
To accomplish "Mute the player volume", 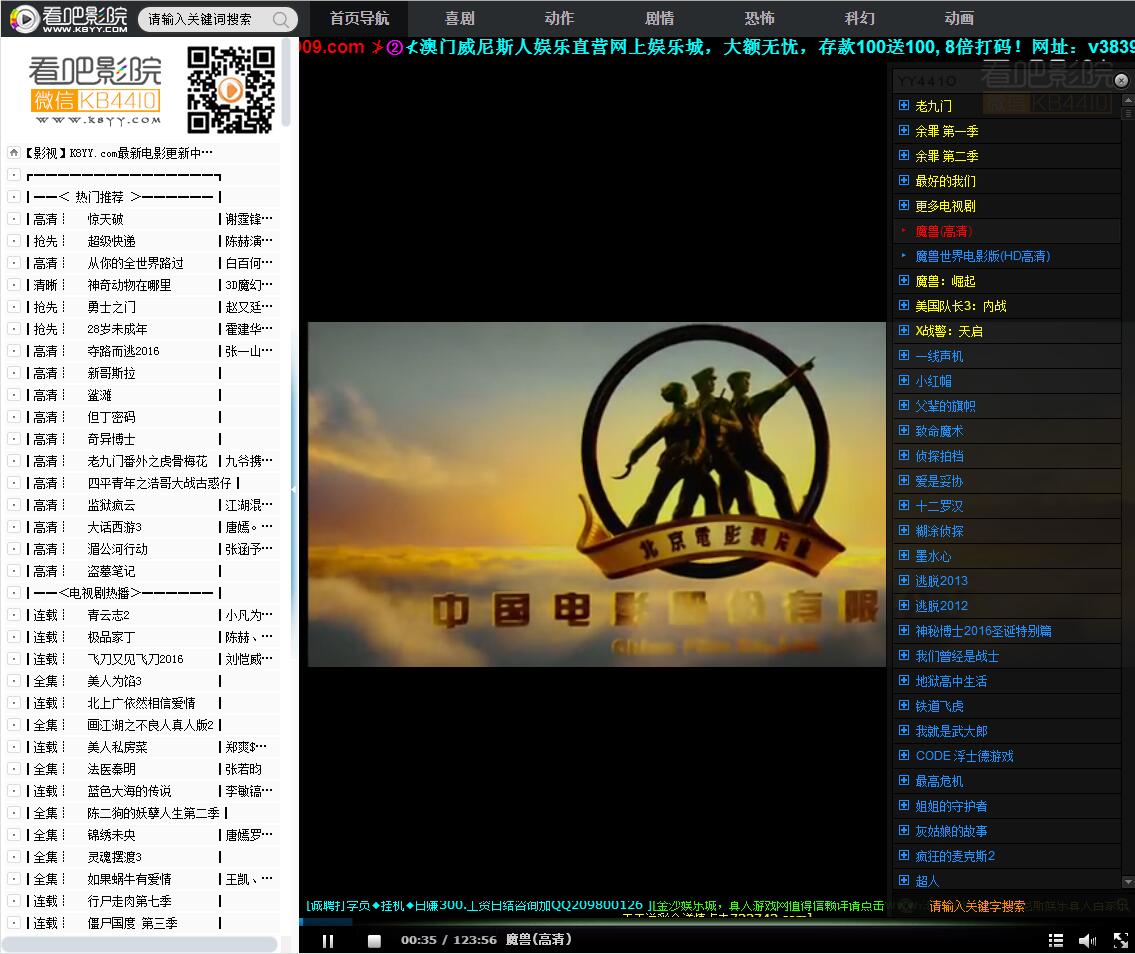I will click(x=1087, y=940).
